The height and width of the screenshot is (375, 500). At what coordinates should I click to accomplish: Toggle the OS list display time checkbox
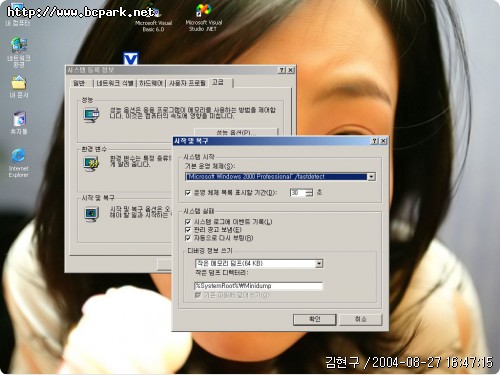[x=188, y=193]
